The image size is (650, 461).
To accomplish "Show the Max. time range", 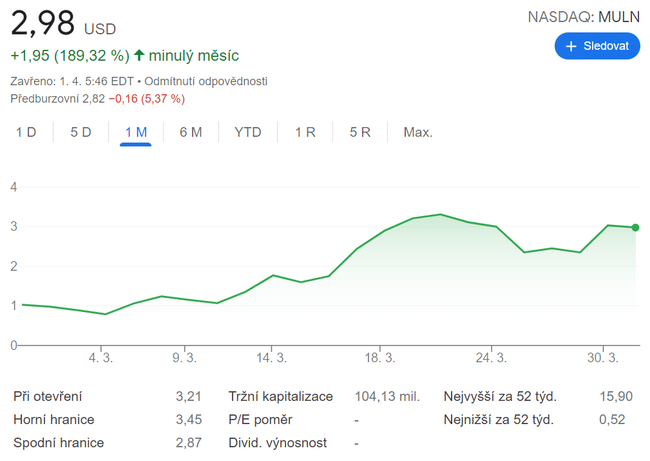I will pyautogui.click(x=417, y=132).
